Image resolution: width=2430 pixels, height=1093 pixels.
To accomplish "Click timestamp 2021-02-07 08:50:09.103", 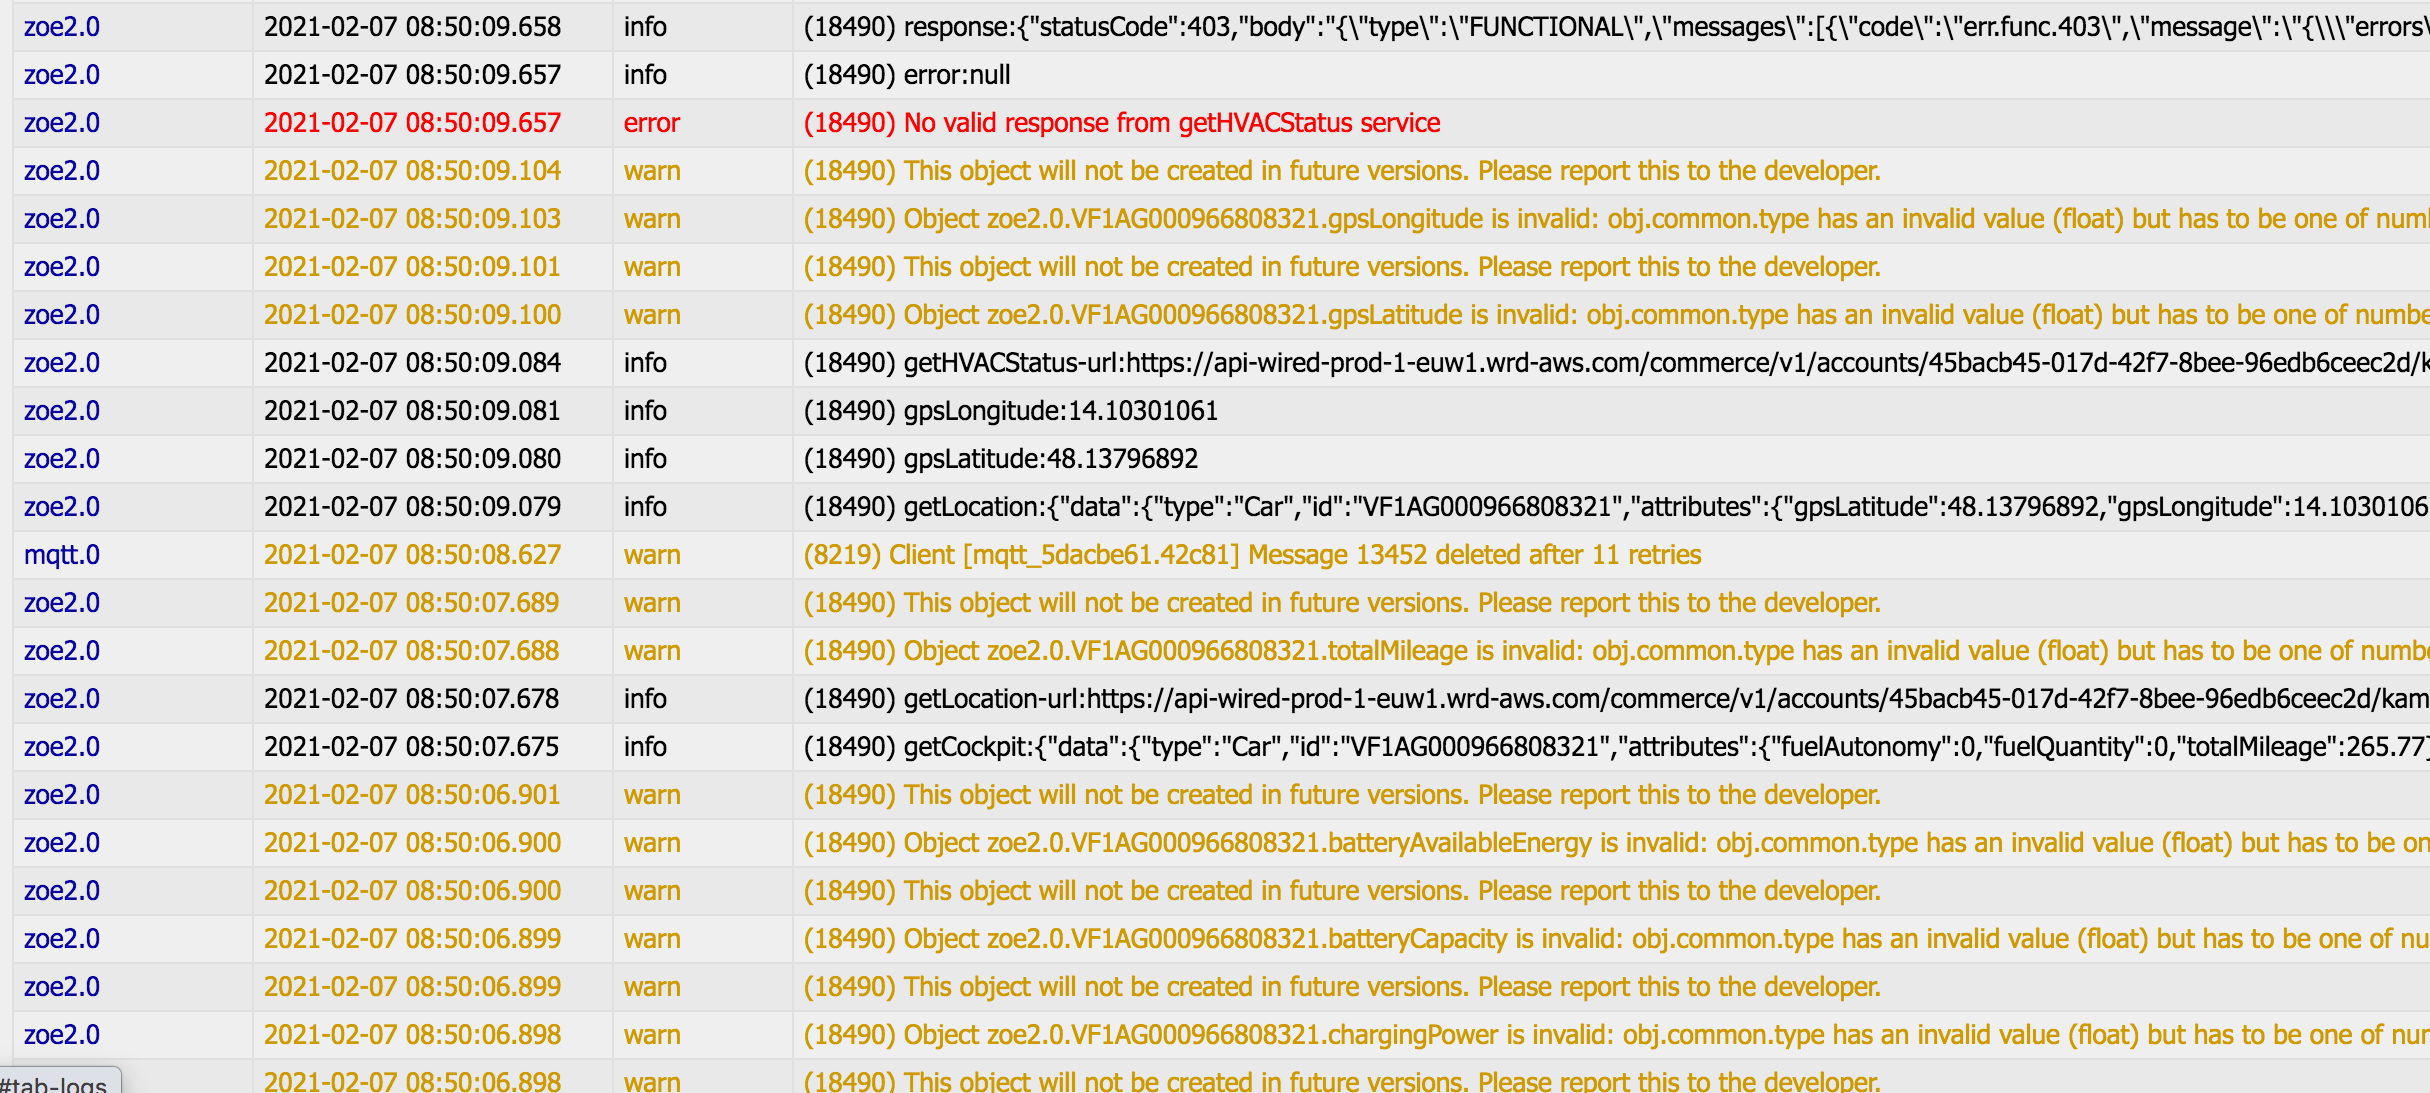I will point(412,219).
